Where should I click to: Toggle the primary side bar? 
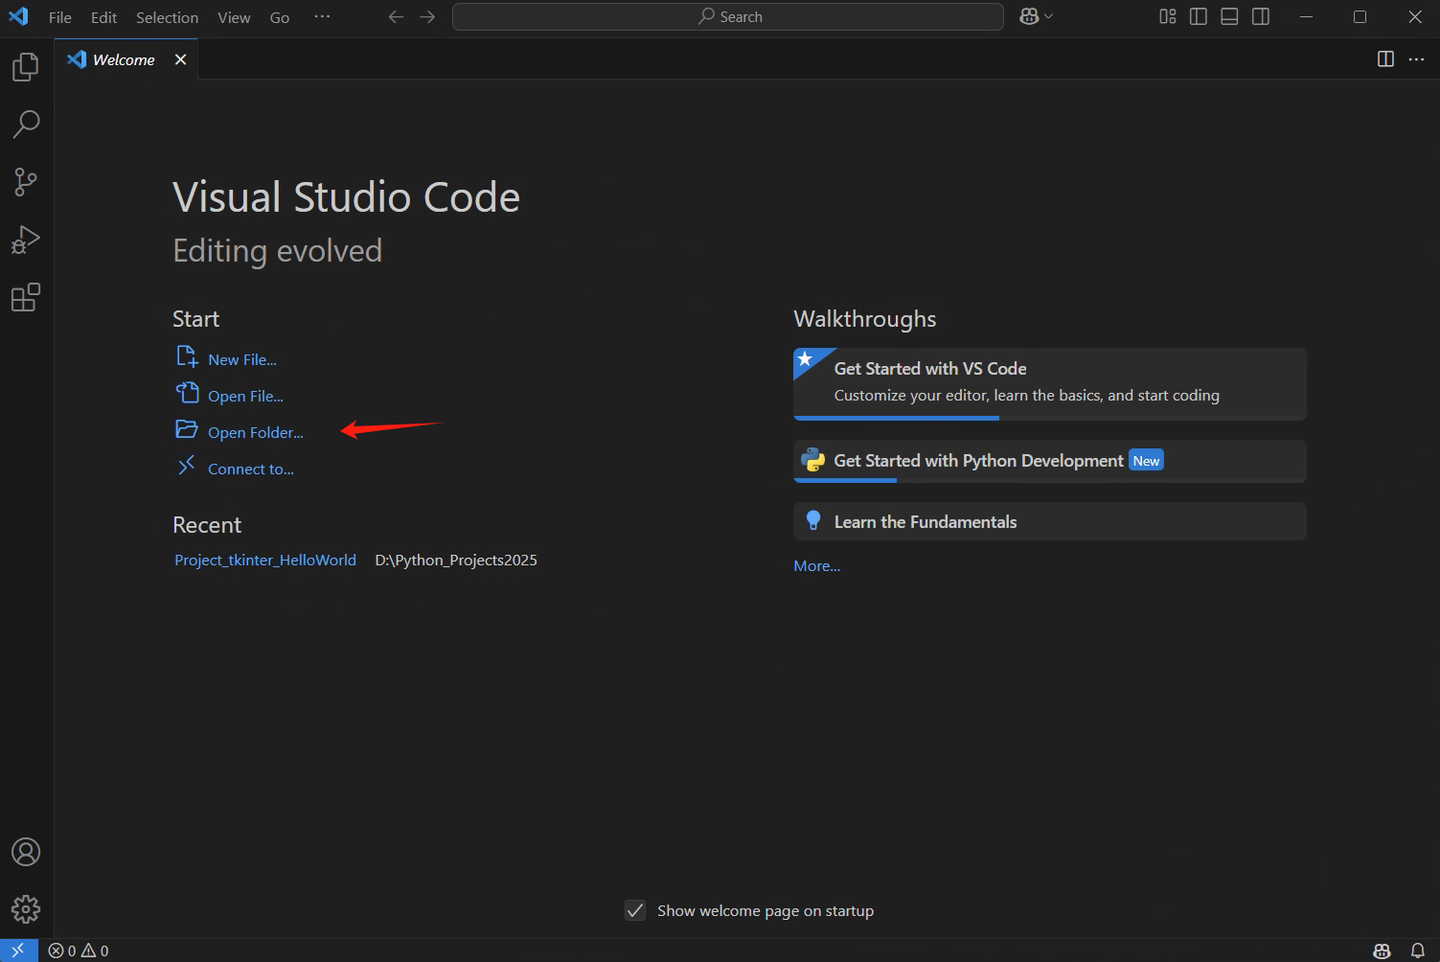pyautogui.click(x=1198, y=17)
